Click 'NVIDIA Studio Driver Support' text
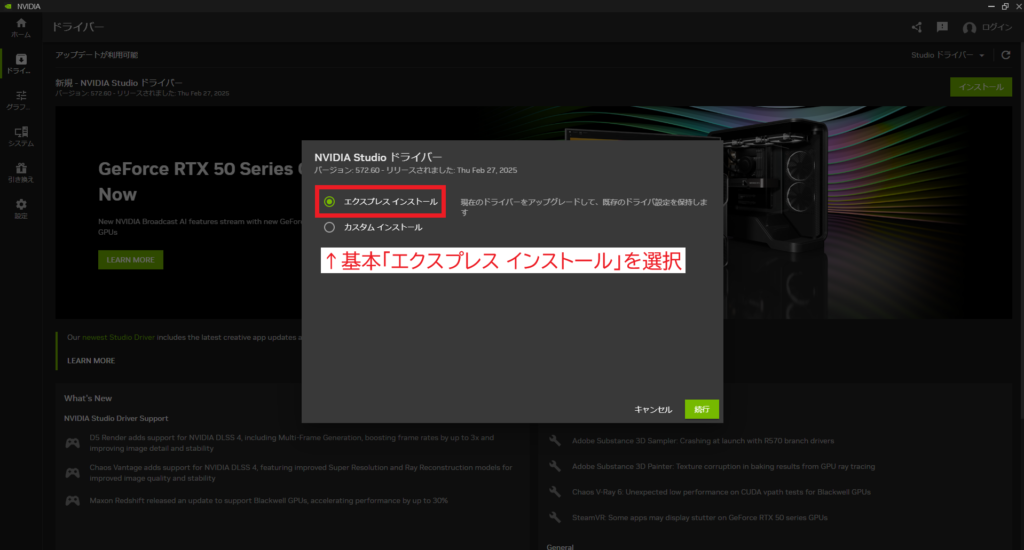 pyautogui.click(x=116, y=418)
